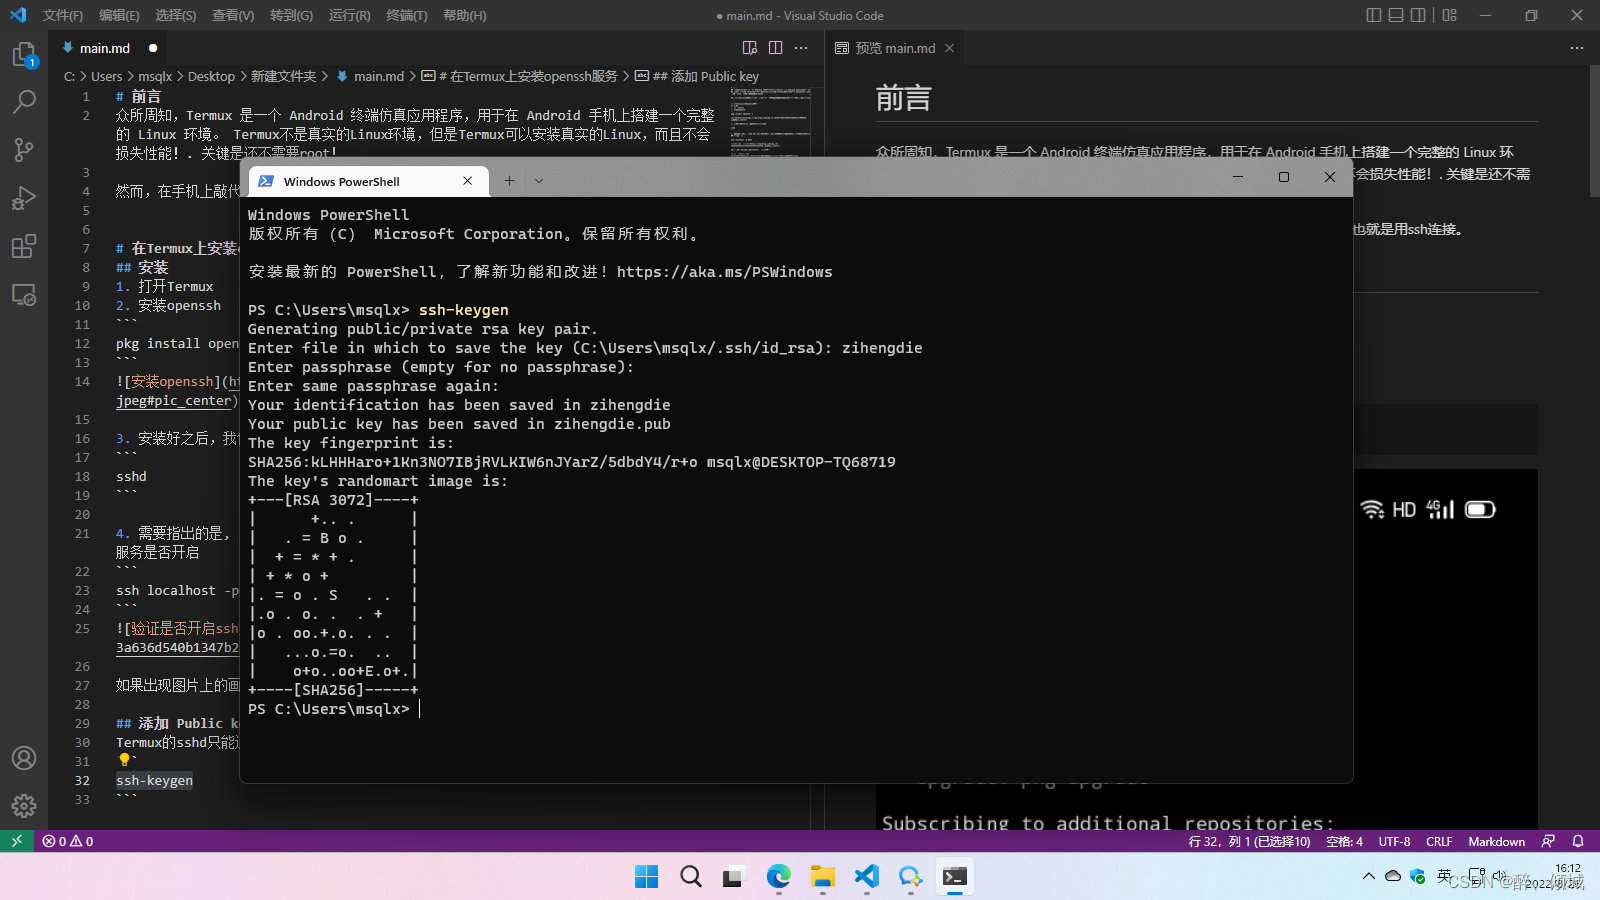Open a new tab in Windows PowerShell window
The width and height of the screenshot is (1600, 900).
509,181
